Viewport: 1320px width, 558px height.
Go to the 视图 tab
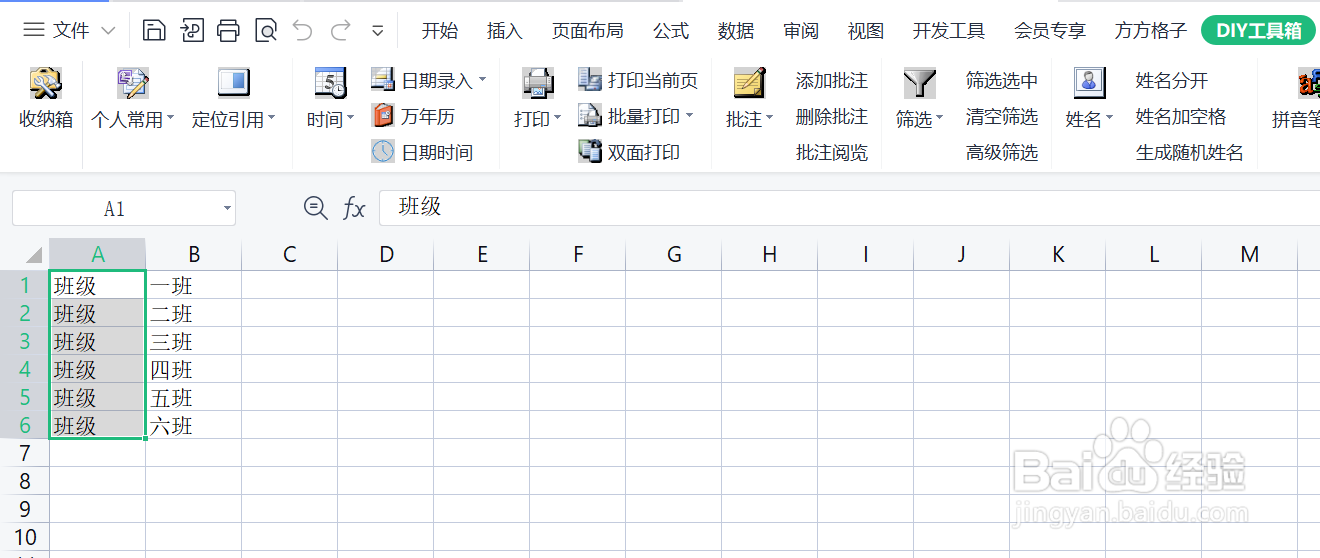click(x=866, y=31)
